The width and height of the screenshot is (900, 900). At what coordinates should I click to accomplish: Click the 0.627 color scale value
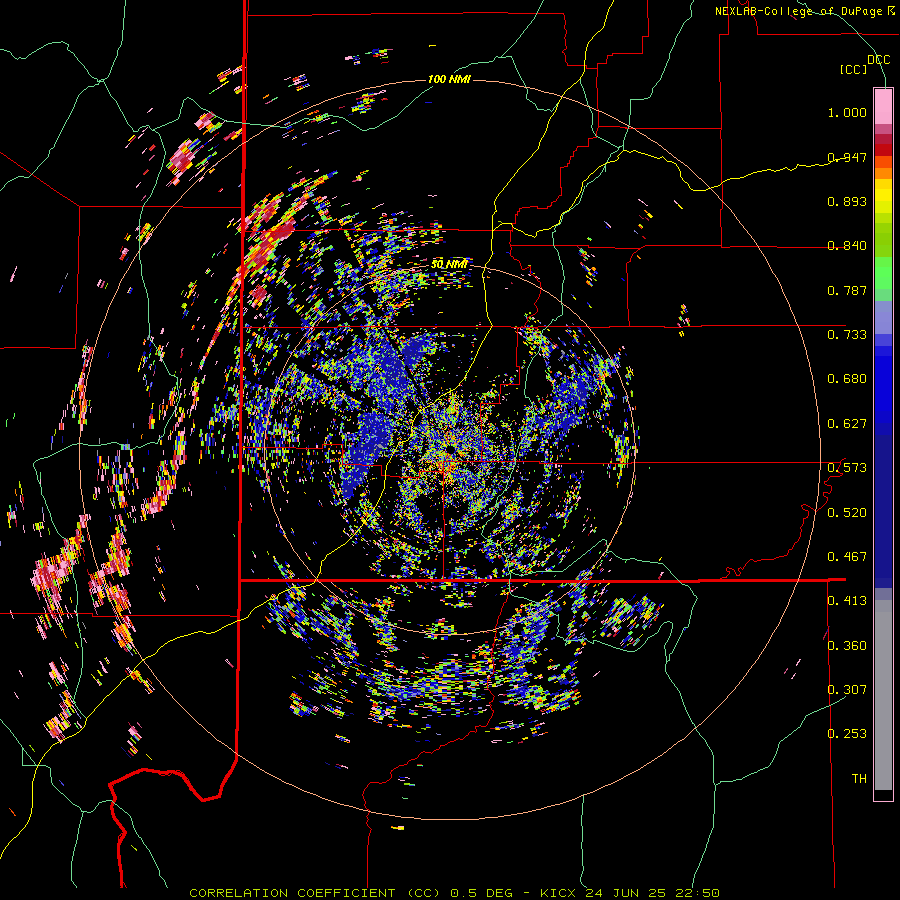click(847, 424)
